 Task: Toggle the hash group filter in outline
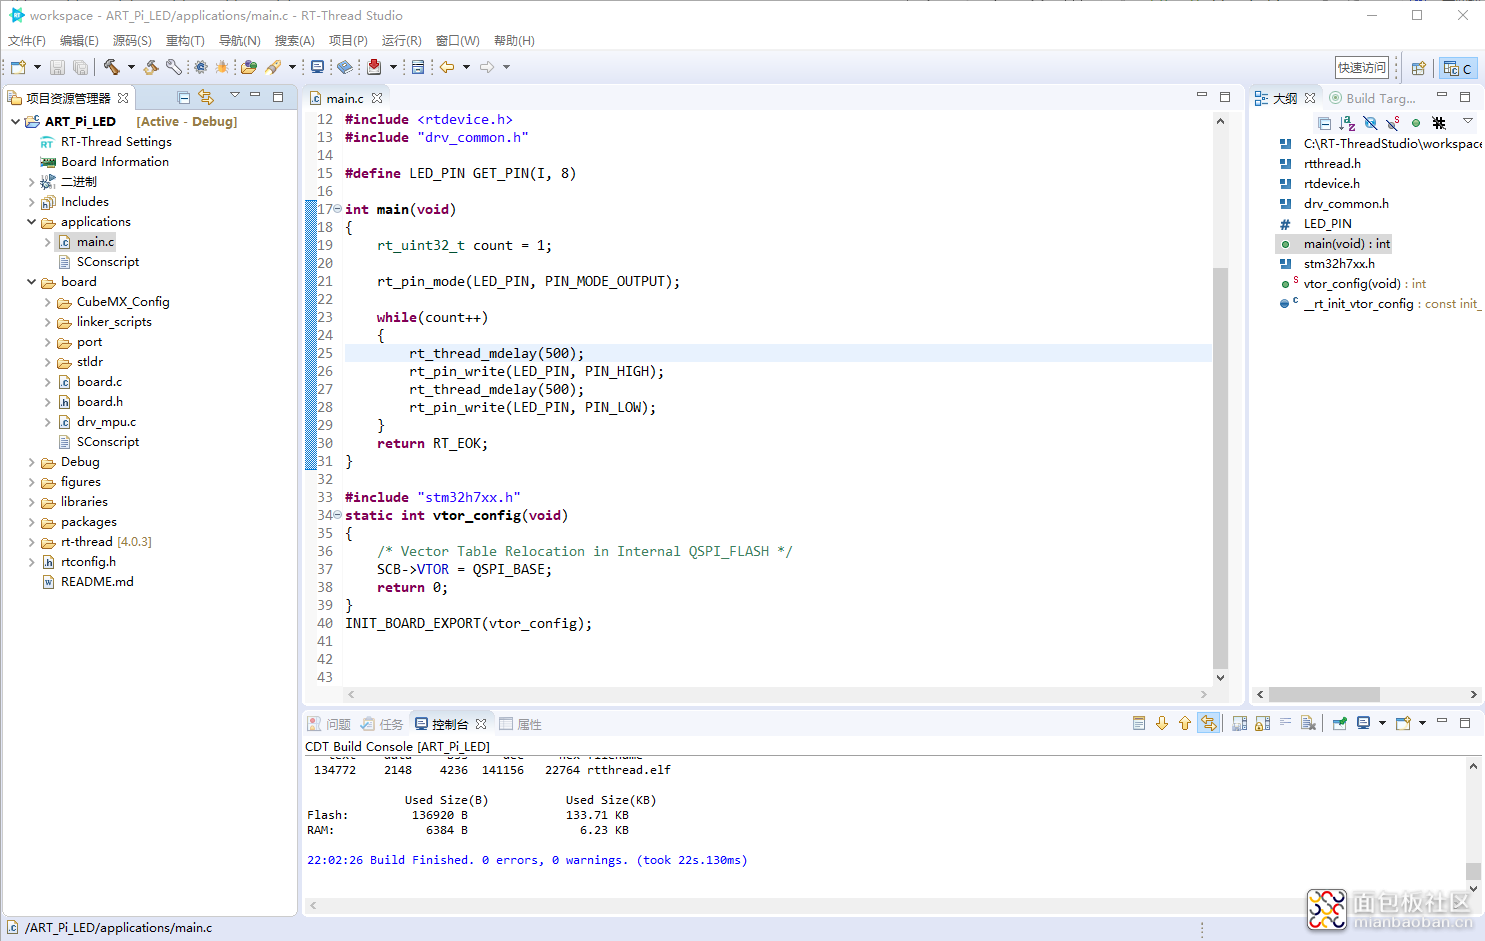tap(1439, 123)
